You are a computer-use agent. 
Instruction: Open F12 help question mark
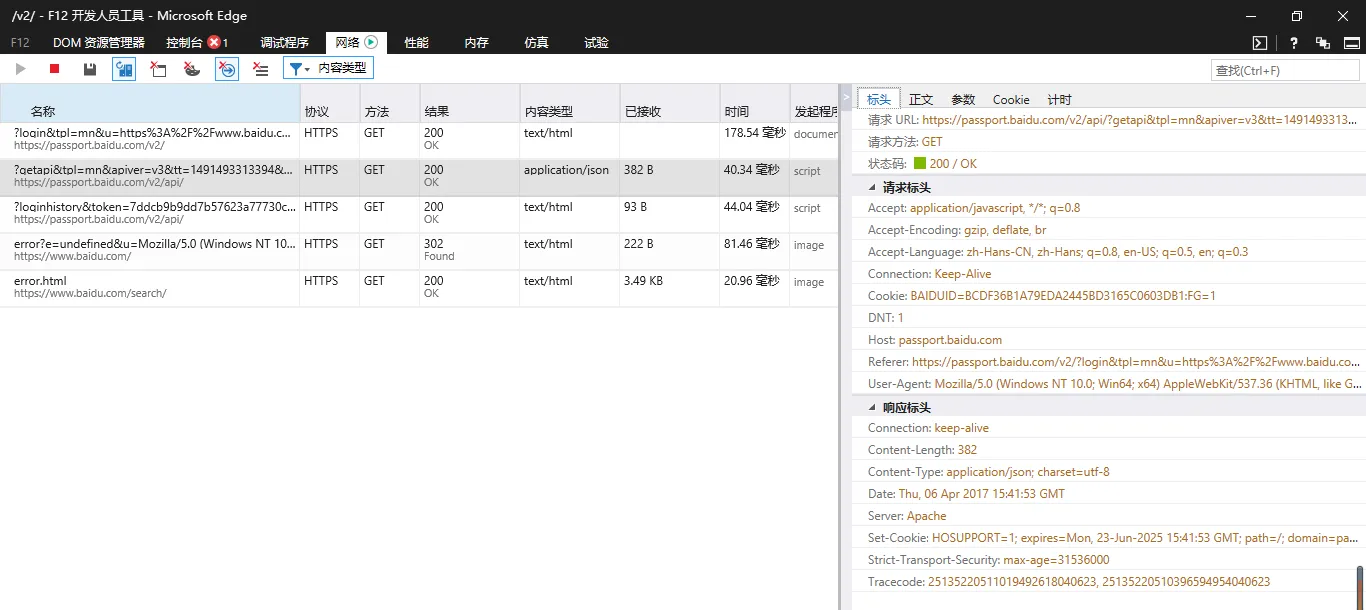pyautogui.click(x=1294, y=43)
